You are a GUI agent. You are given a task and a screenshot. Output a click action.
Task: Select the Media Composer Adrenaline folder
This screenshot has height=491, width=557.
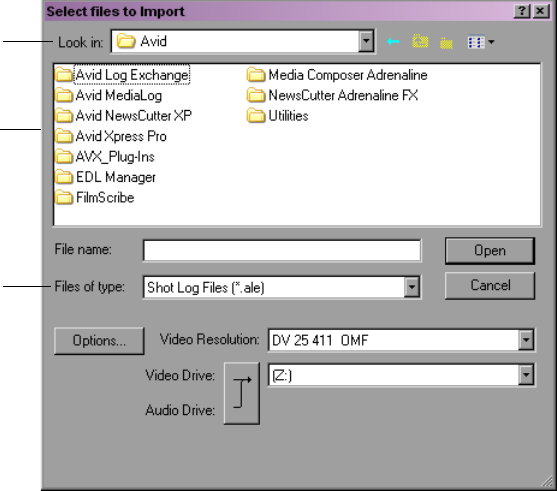click(337, 75)
